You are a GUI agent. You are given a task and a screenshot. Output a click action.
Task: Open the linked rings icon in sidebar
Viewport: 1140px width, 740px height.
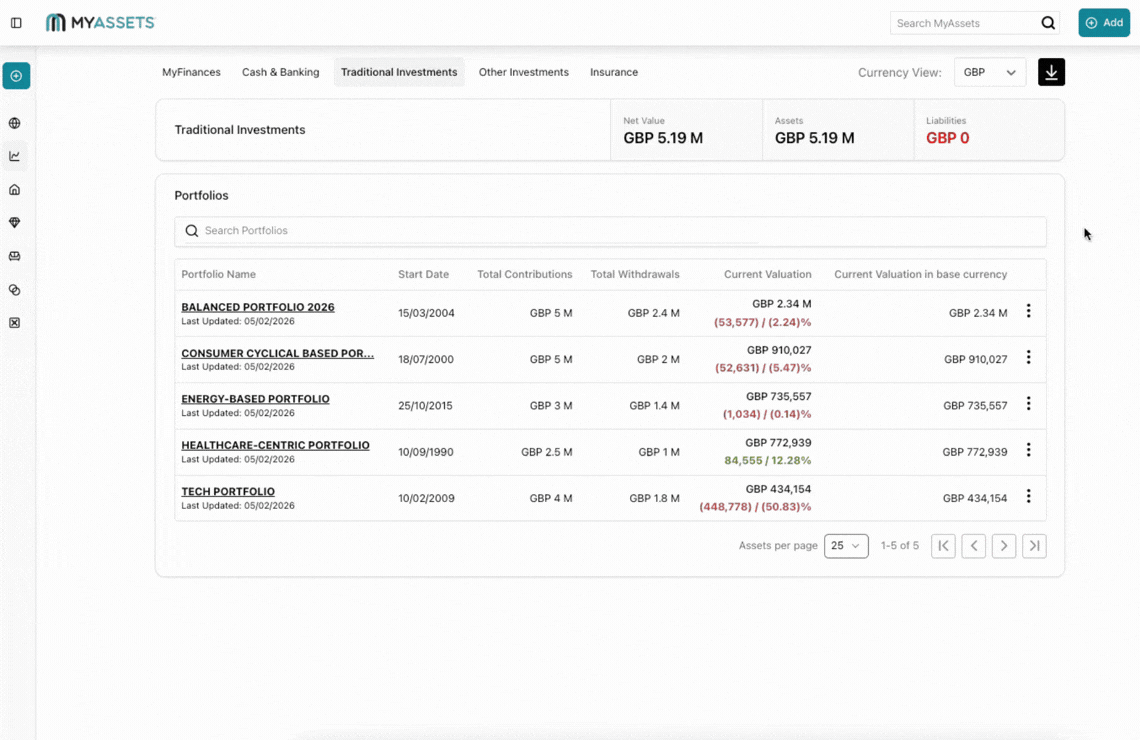(x=15, y=290)
